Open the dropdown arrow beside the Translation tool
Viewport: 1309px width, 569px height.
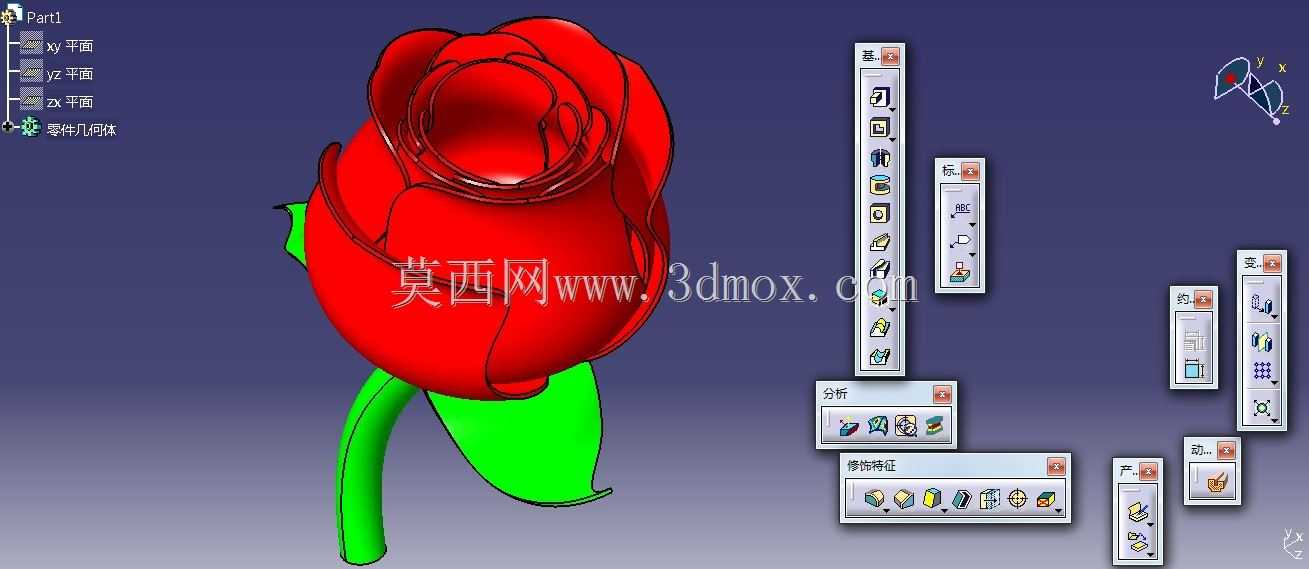pos(1275,317)
